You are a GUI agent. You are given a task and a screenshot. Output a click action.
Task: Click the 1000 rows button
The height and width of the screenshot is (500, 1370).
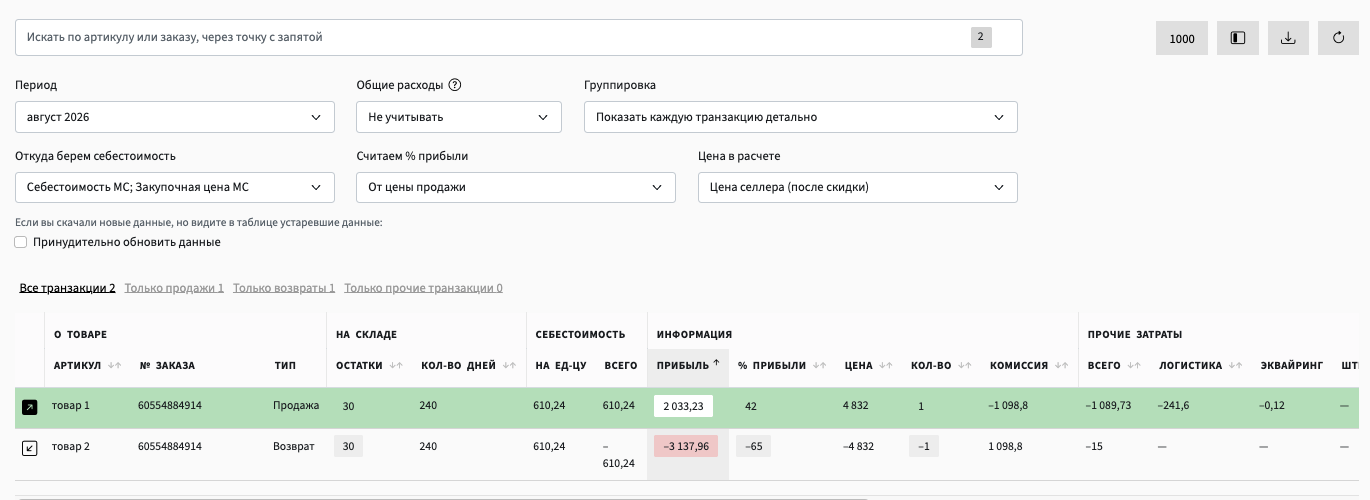(x=1182, y=38)
